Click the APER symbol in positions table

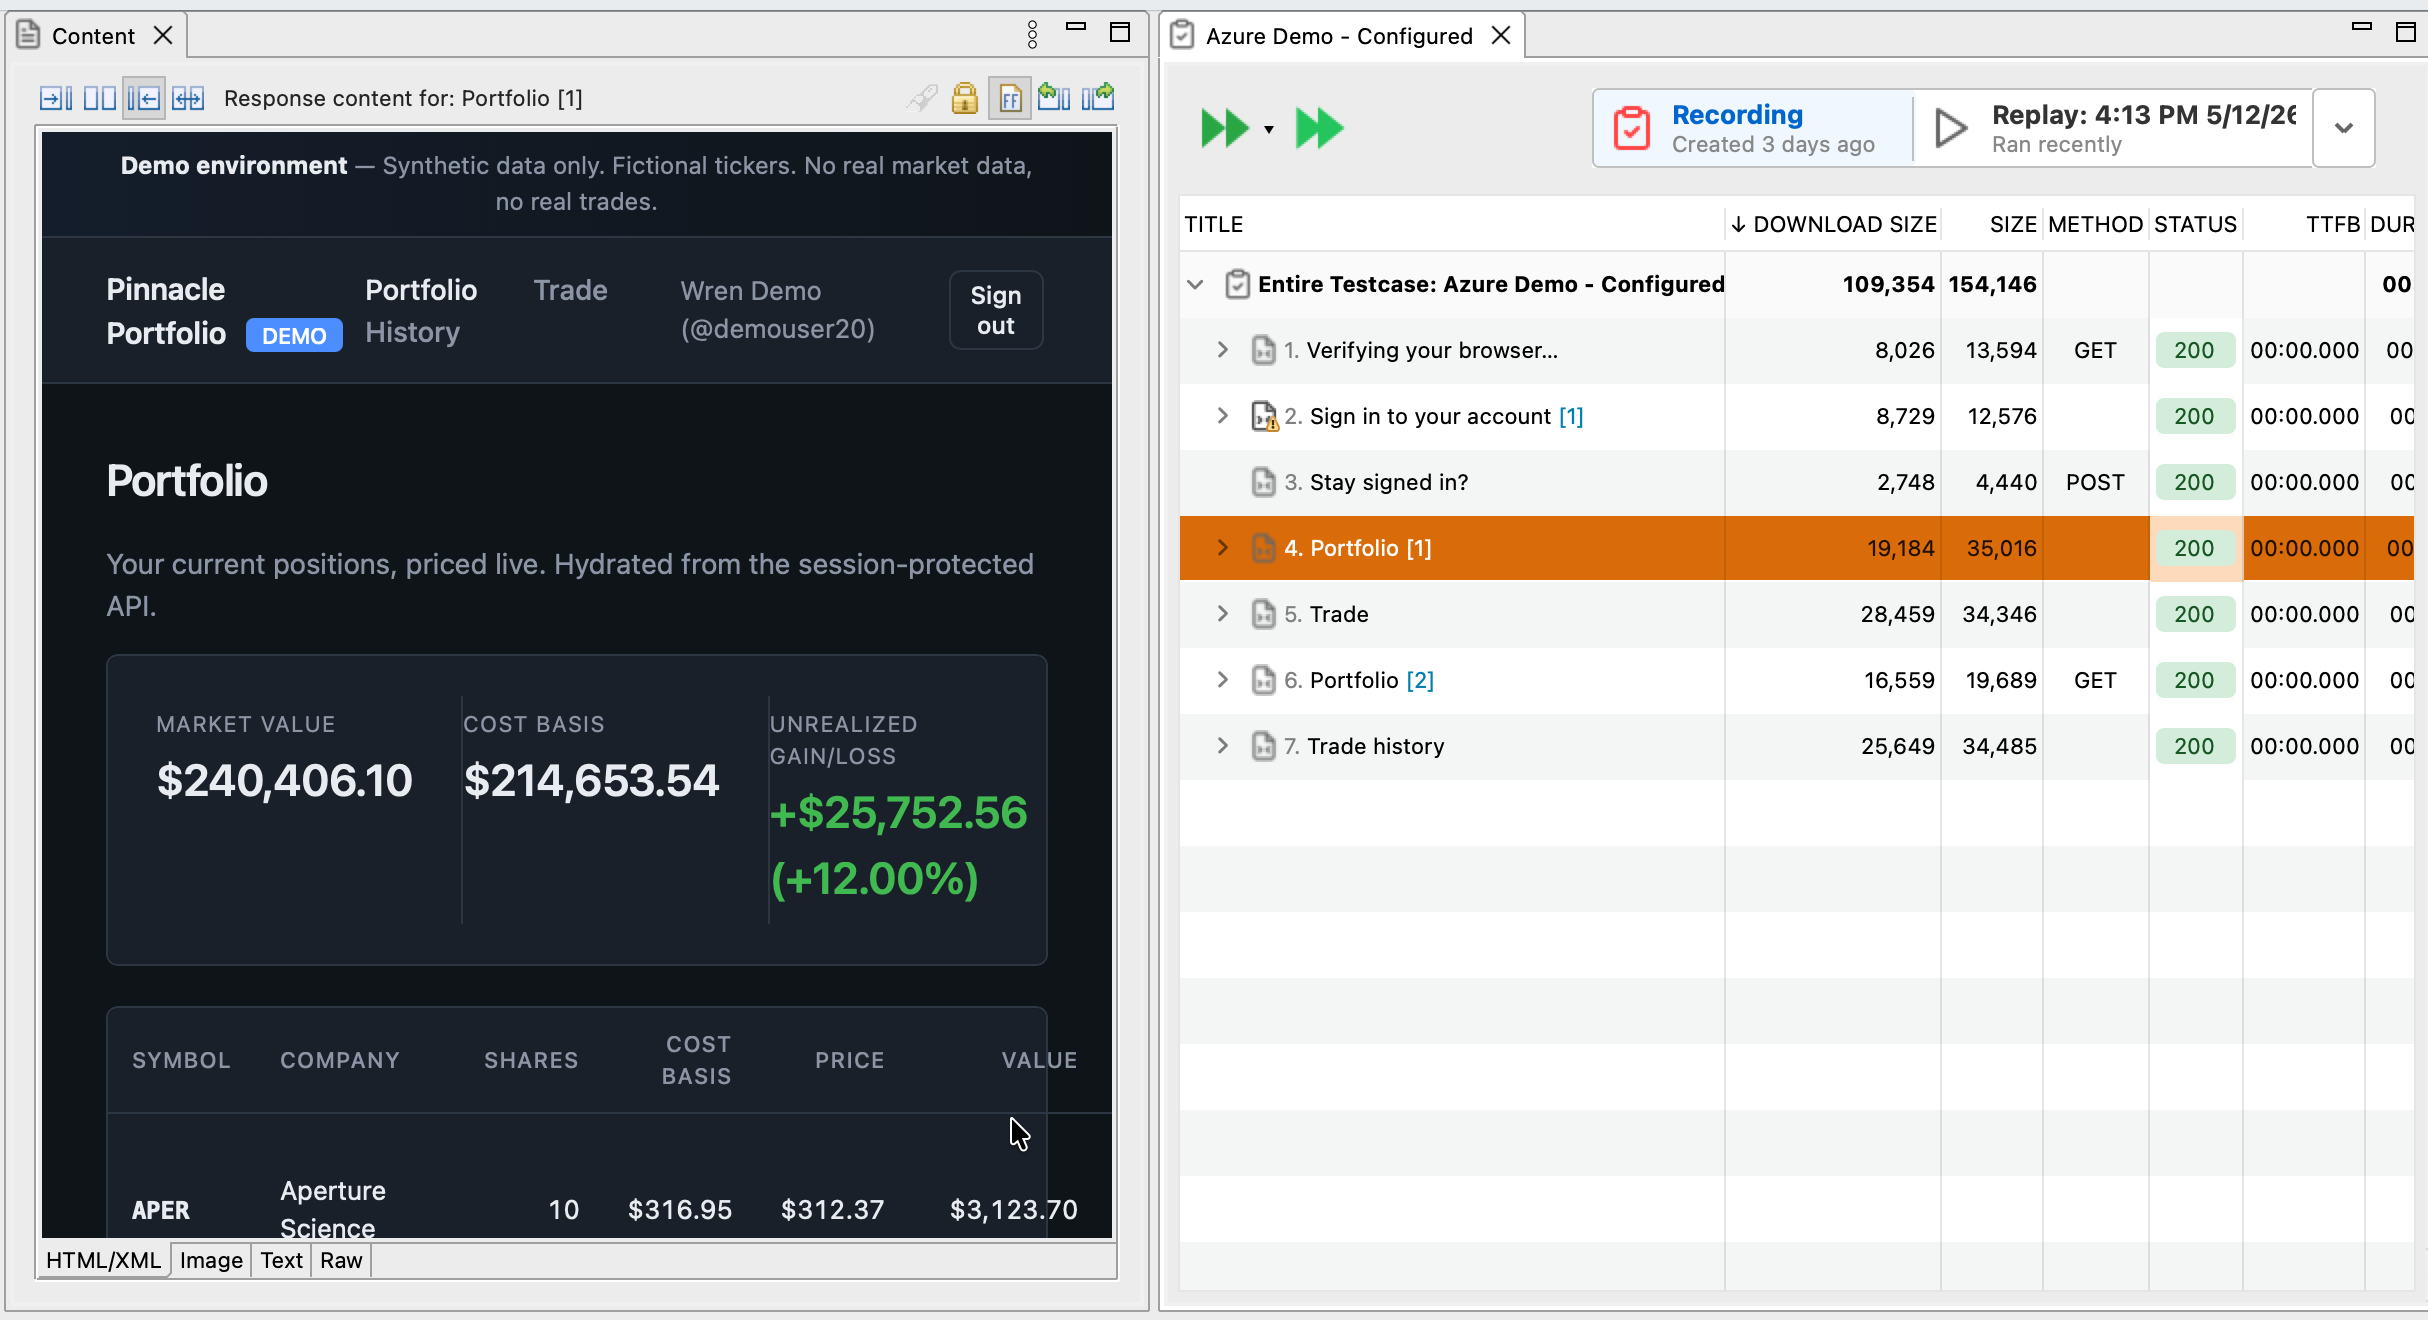160,1210
